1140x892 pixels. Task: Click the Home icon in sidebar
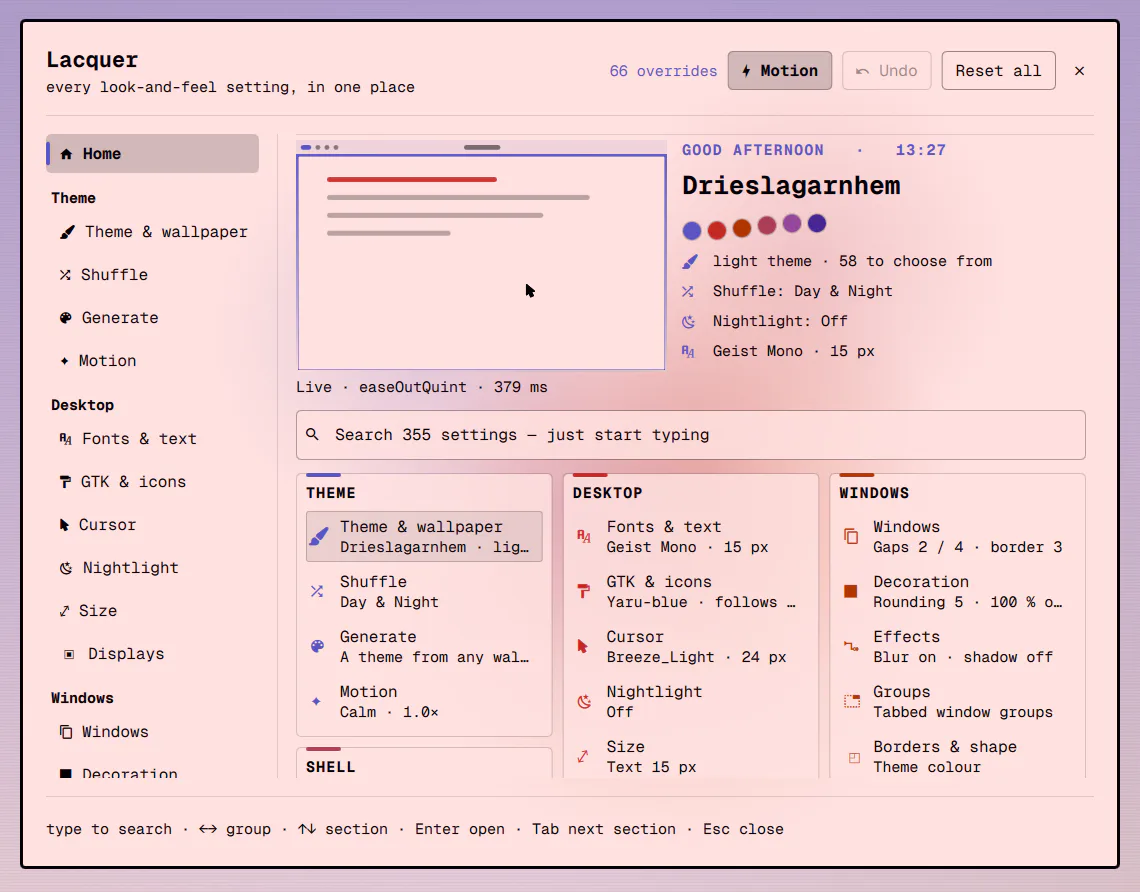66,153
